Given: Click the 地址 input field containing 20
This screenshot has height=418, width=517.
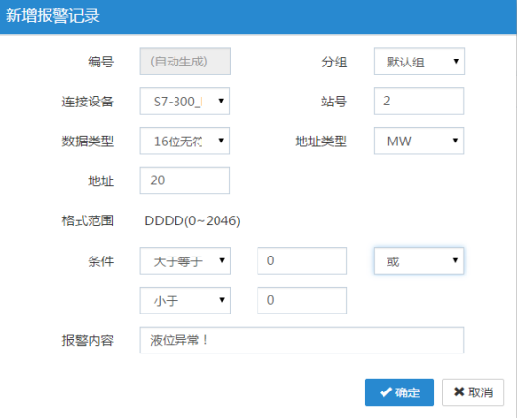Looking at the screenshot, I should coord(185,180).
